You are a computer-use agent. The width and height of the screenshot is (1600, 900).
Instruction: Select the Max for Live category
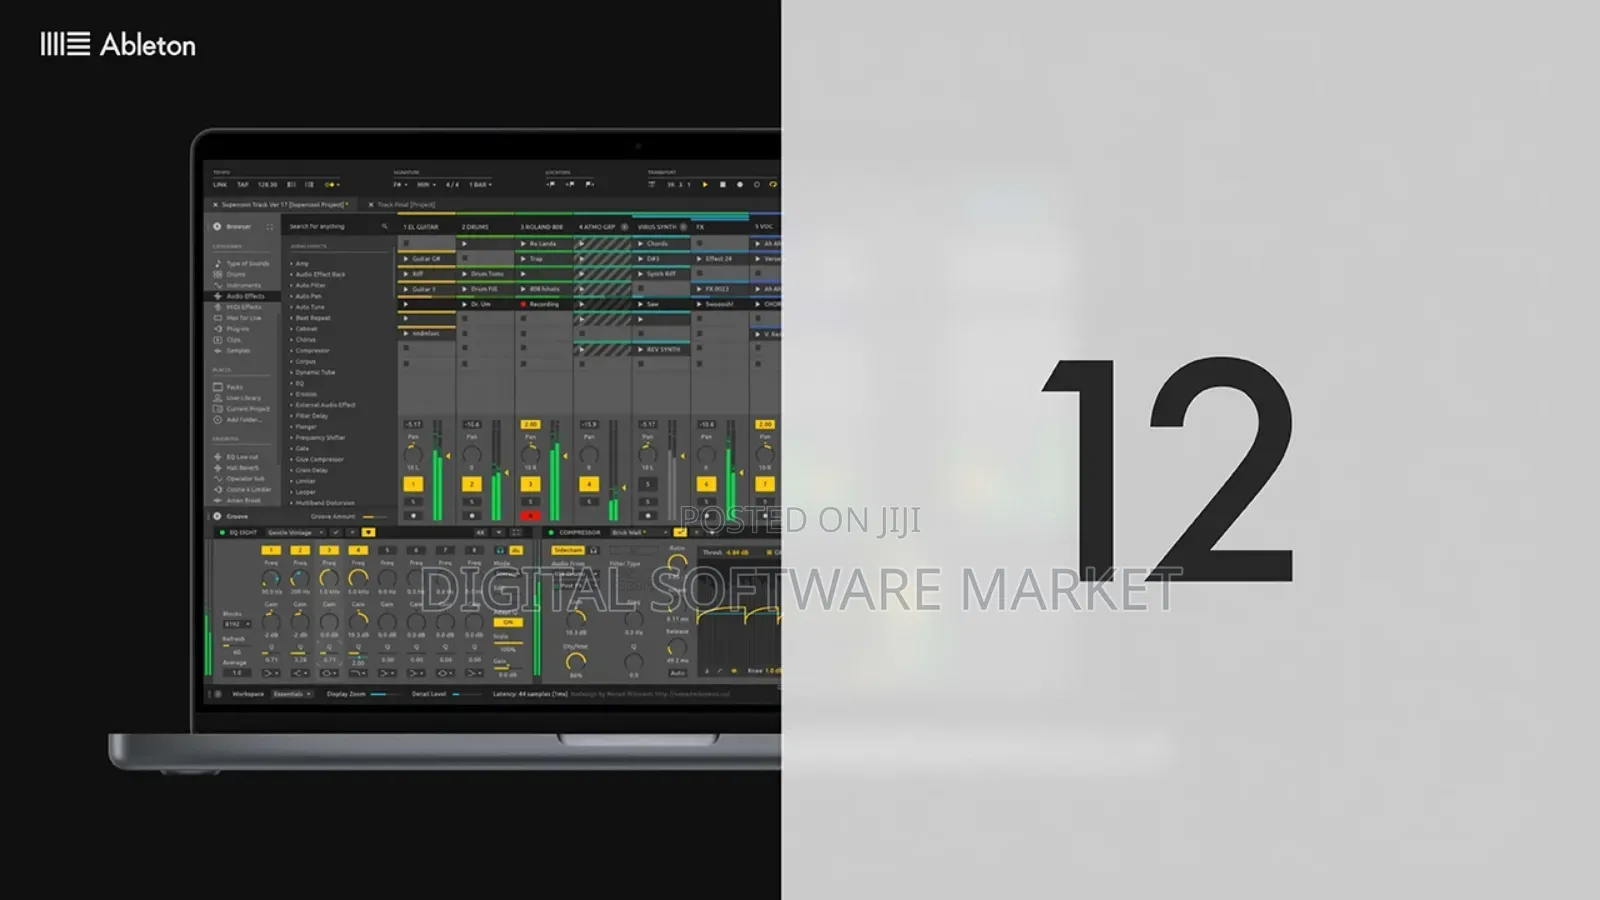(238, 318)
